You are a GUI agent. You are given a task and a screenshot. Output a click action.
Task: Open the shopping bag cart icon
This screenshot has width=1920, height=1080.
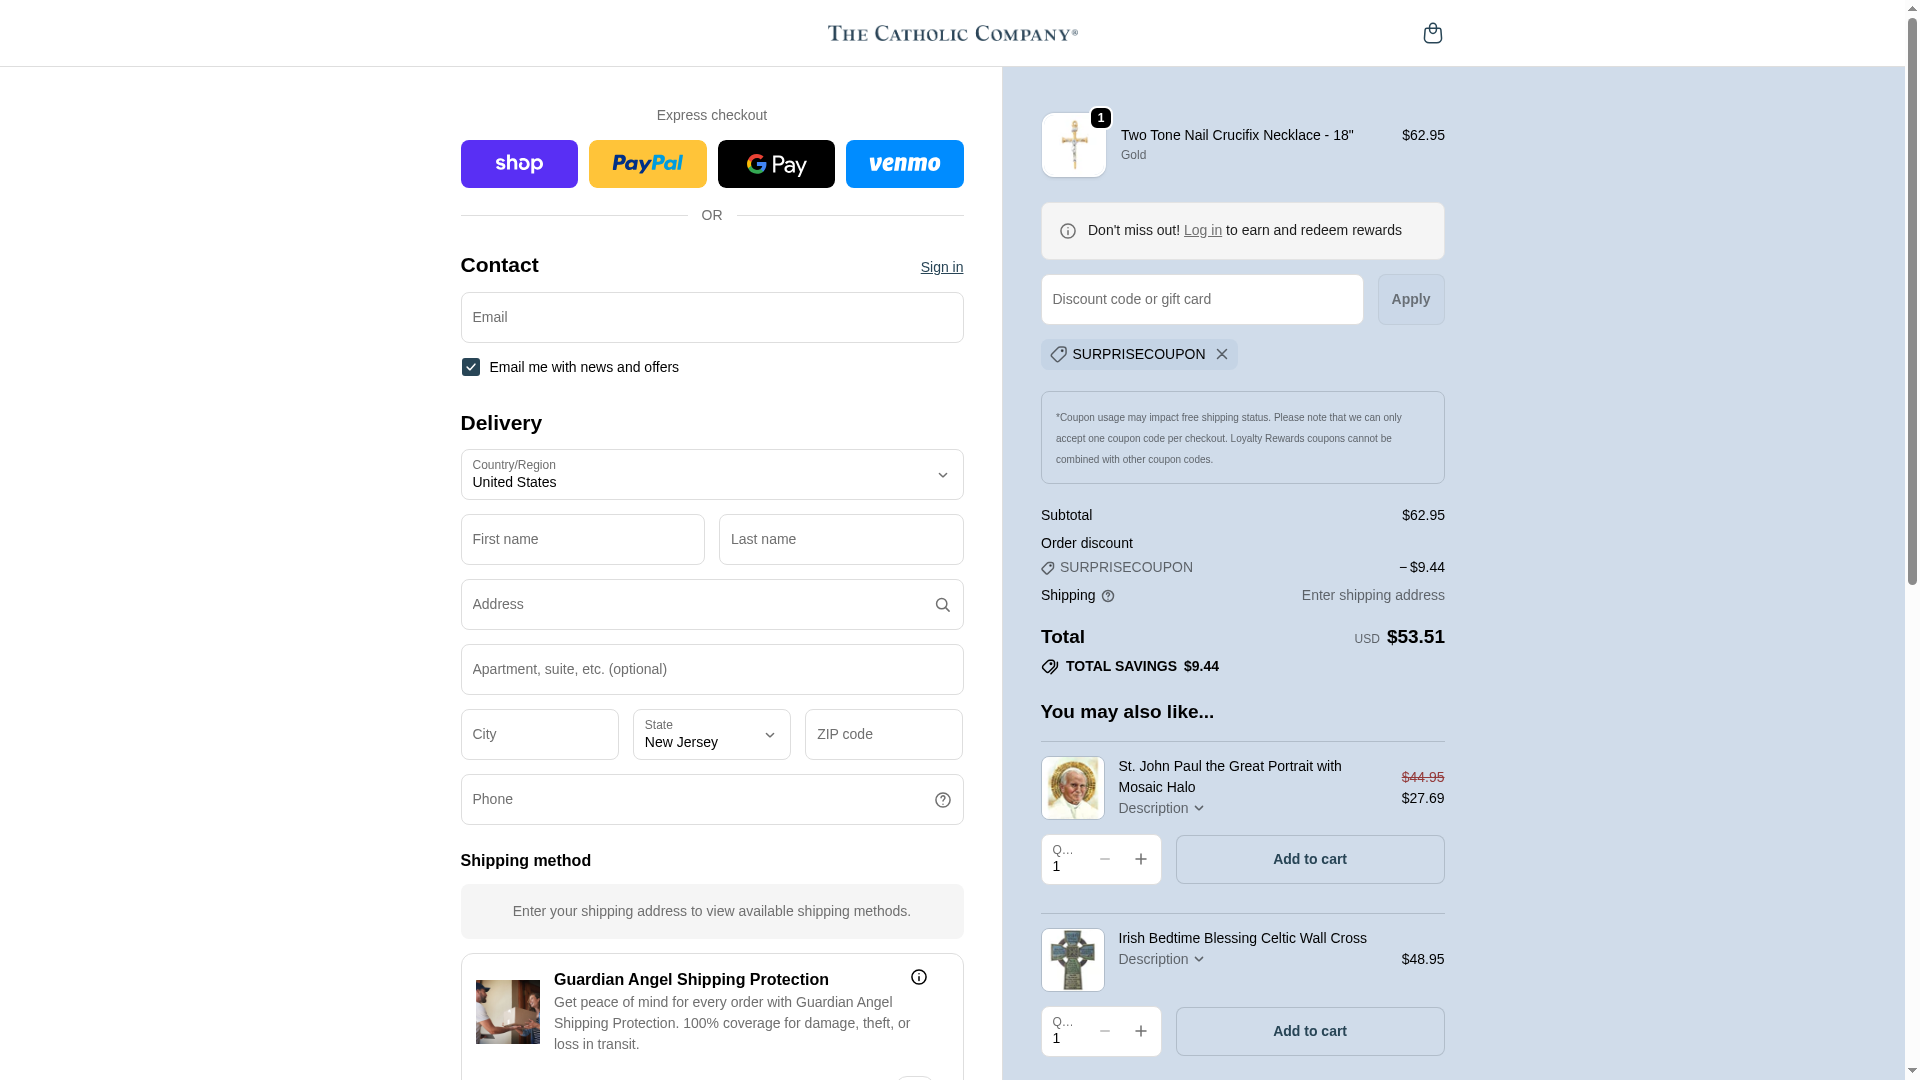[x=1432, y=33]
